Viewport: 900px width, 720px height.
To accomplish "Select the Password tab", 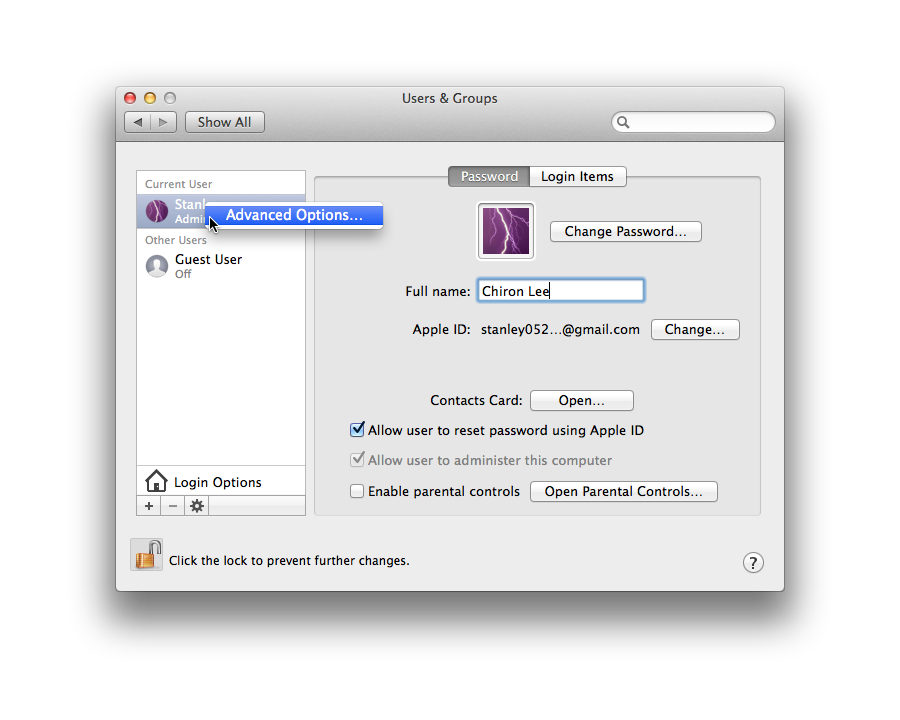I will 489,176.
